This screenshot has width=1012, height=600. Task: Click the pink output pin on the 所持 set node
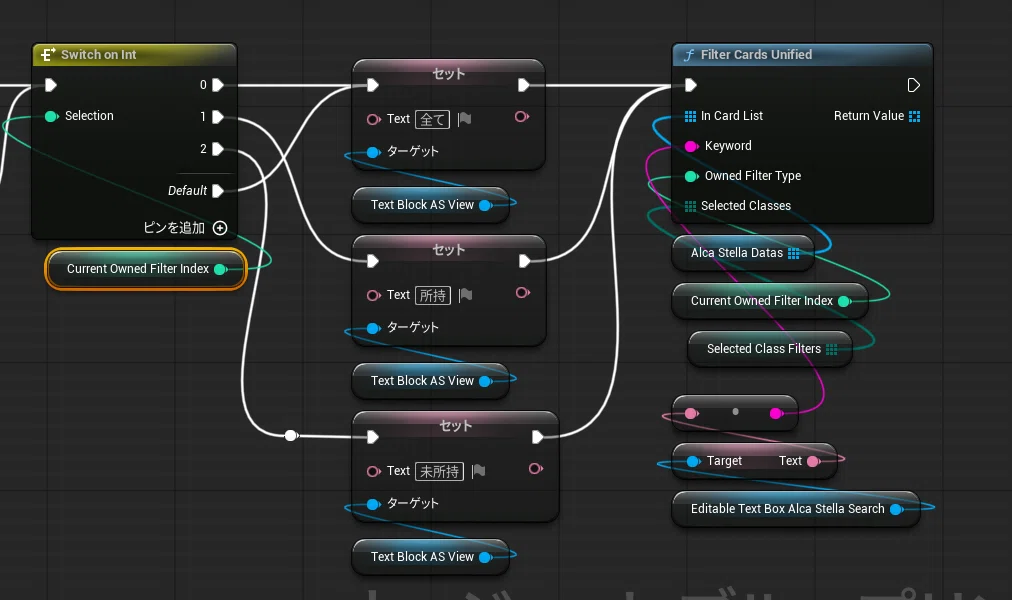click(522, 293)
